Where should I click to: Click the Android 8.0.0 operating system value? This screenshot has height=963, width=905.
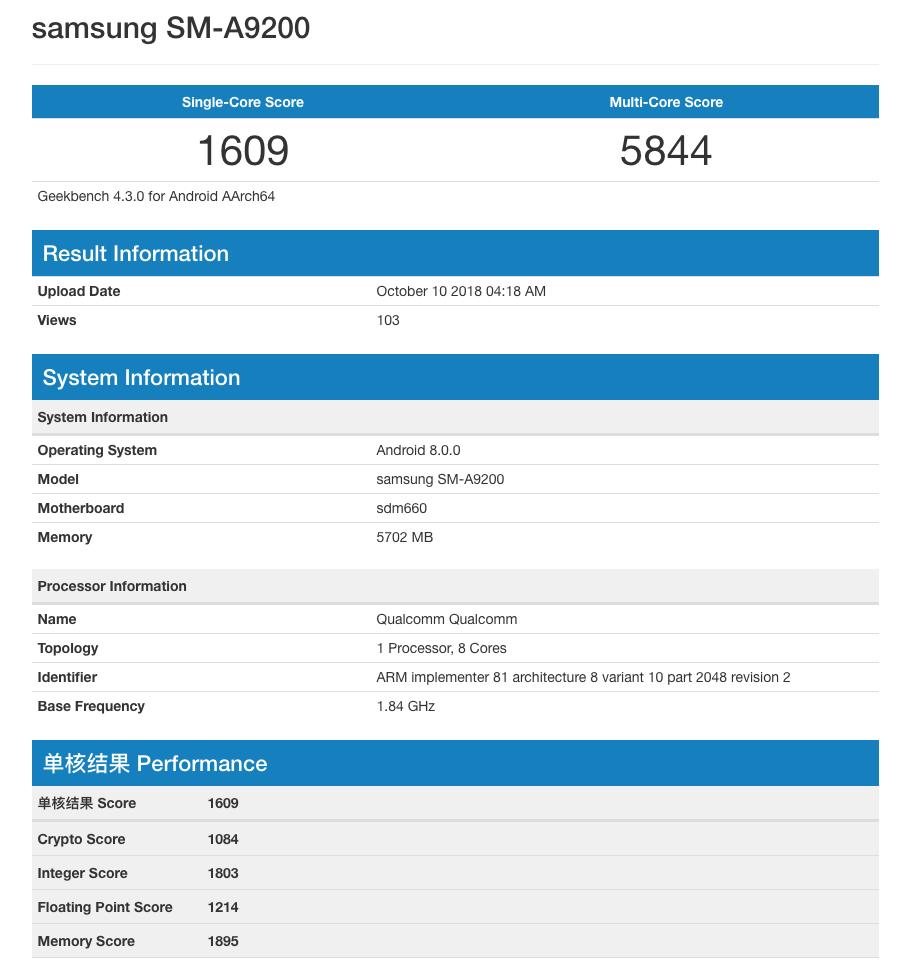(418, 450)
